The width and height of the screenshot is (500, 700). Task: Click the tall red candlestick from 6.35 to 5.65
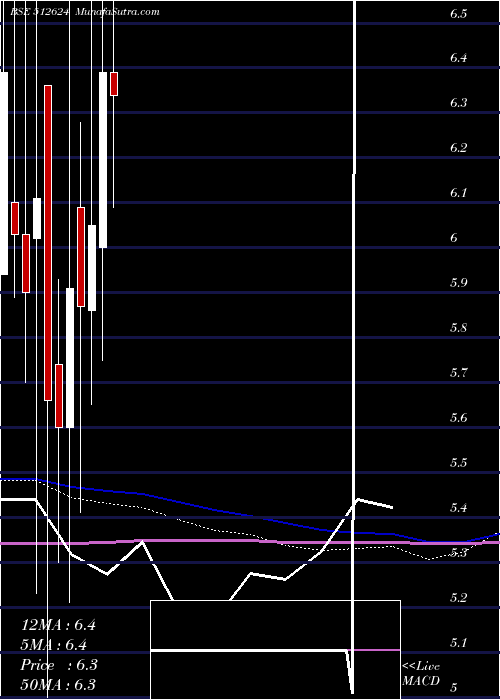(48, 242)
